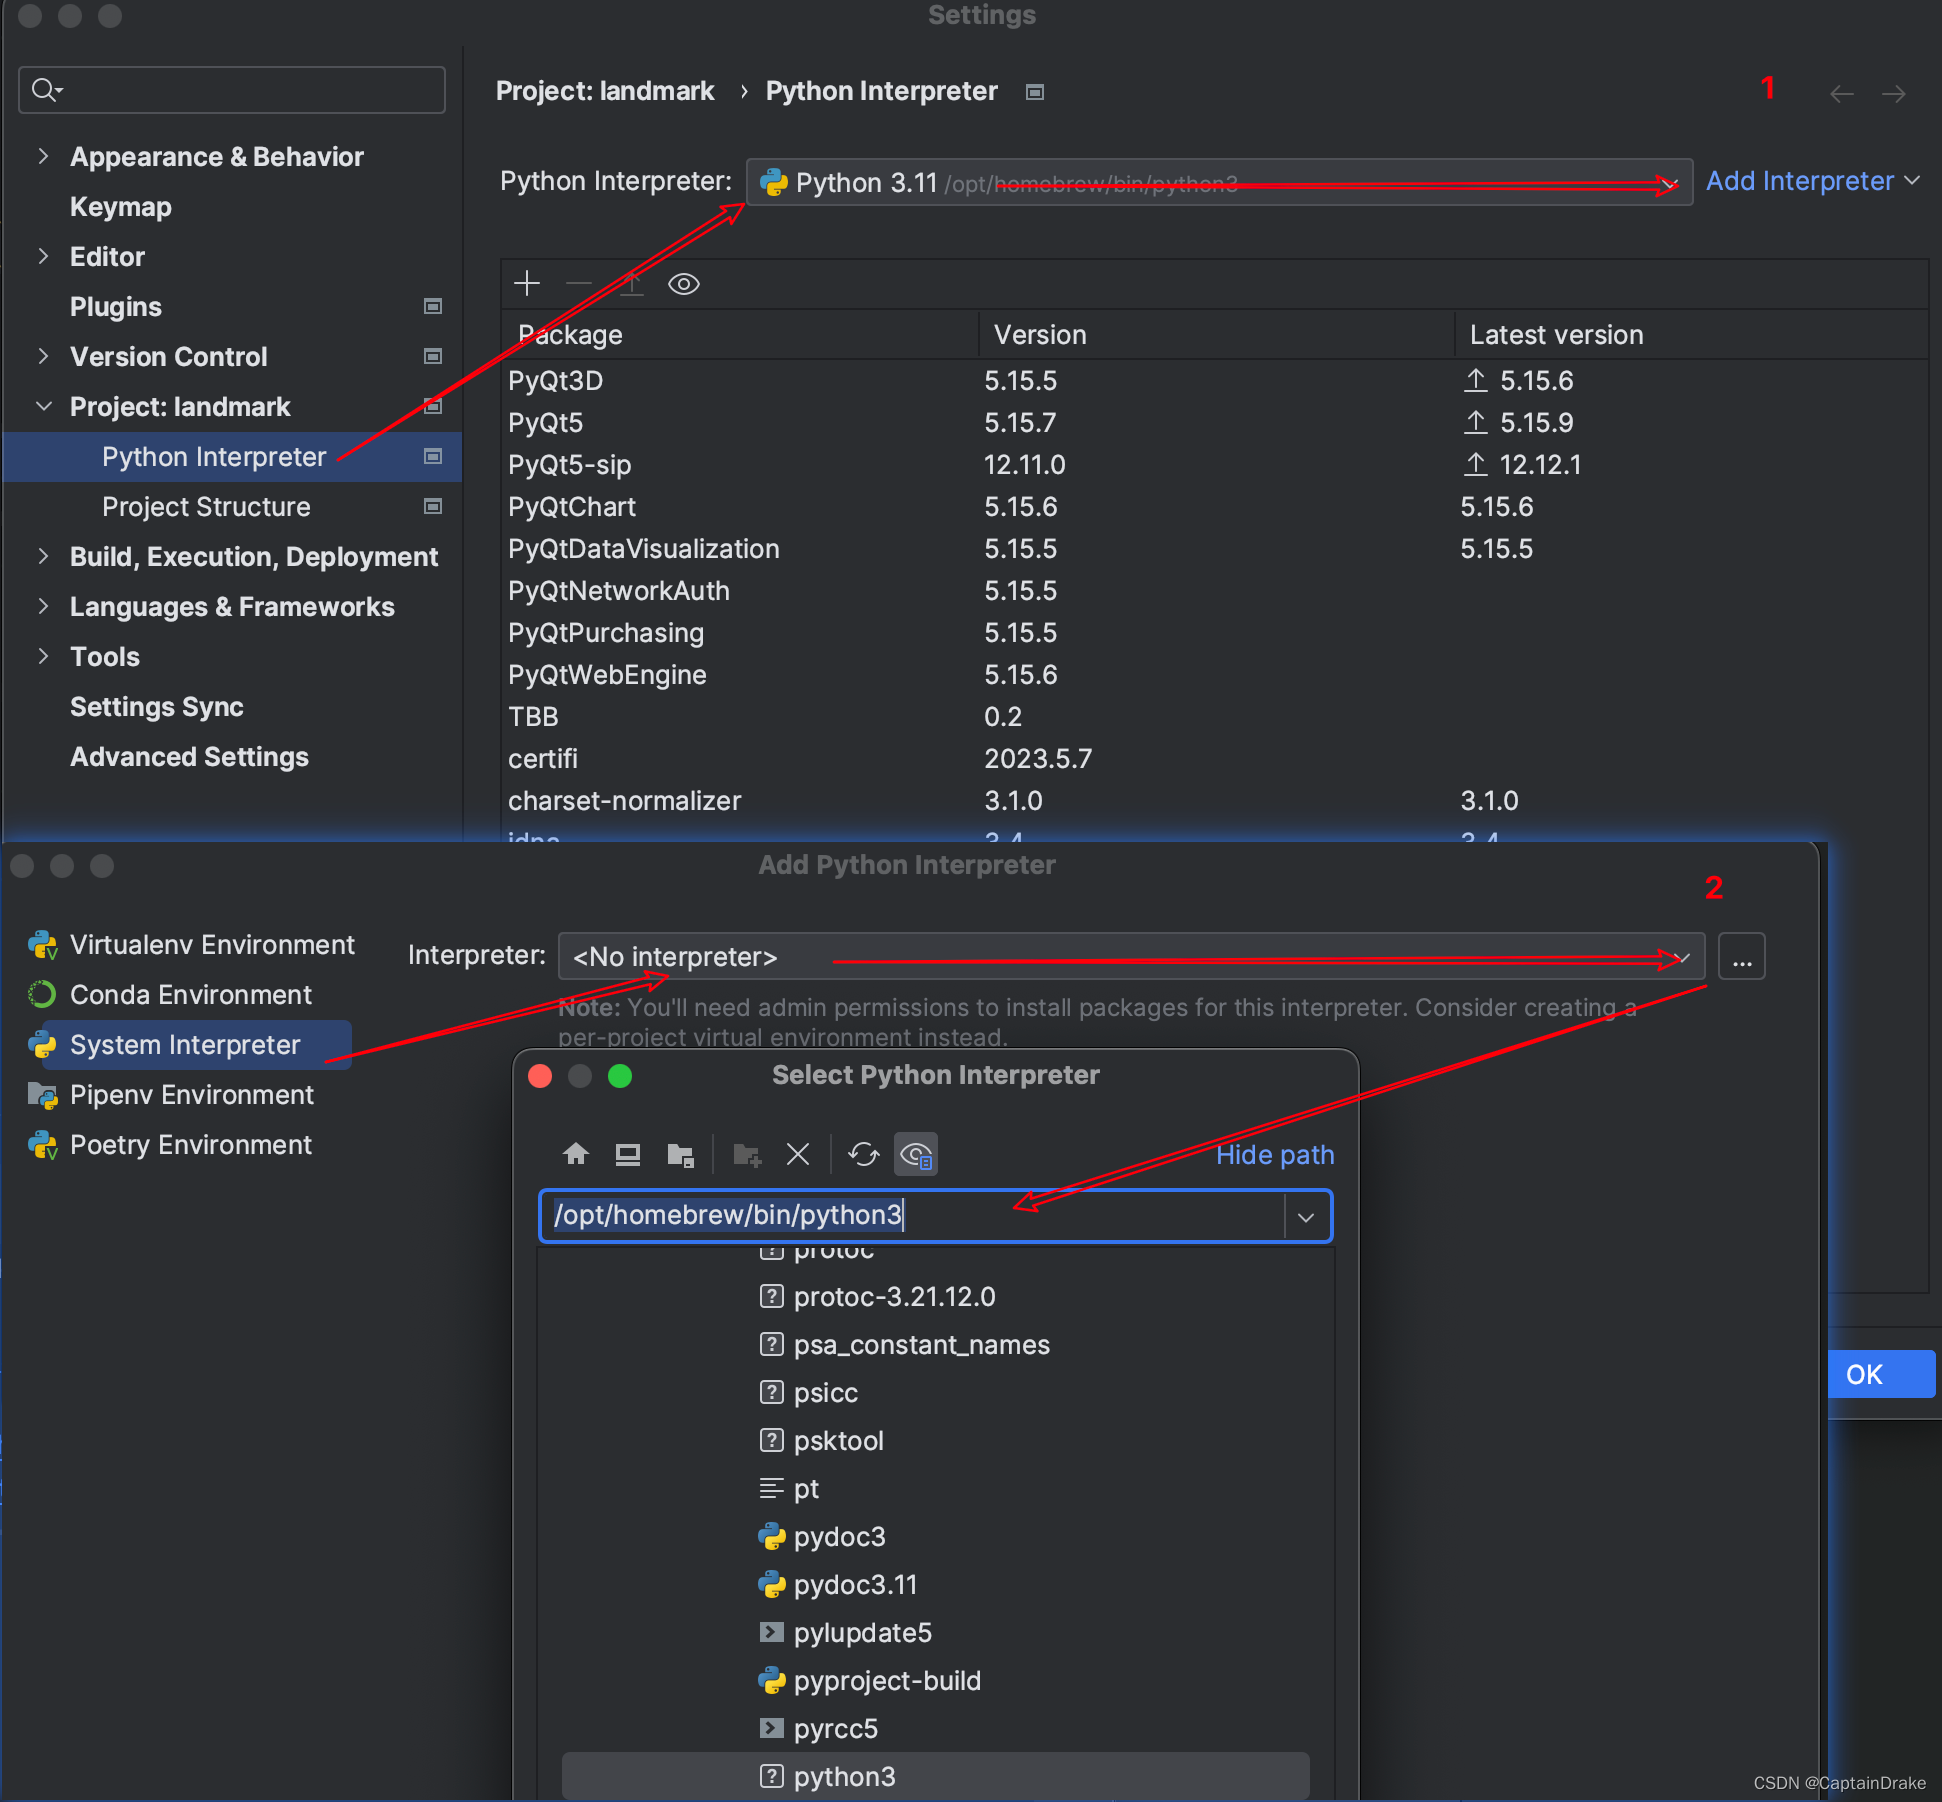Click the install package plus icon

(x=527, y=284)
